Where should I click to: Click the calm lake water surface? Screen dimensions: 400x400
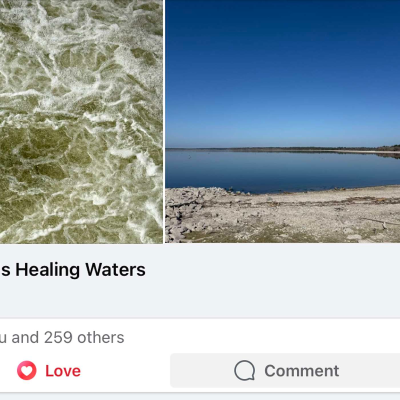tap(283, 172)
